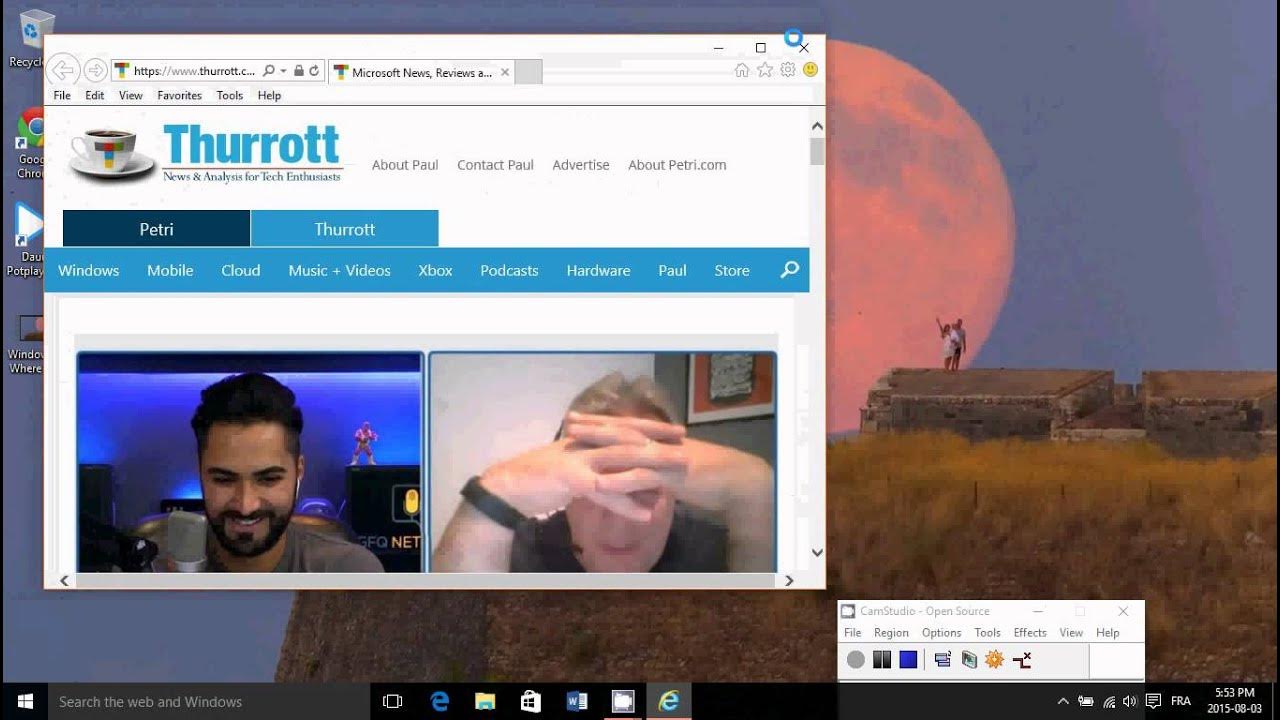Click the lock security icon in address bar
This screenshot has width=1280, height=720.
(x=299, y=71)
